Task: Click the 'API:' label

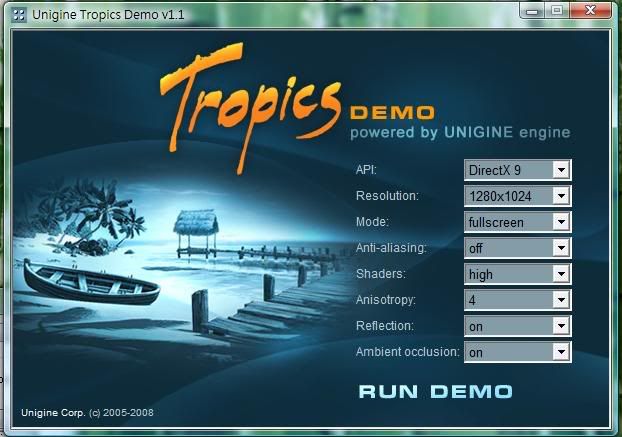Action: (366, 170)
